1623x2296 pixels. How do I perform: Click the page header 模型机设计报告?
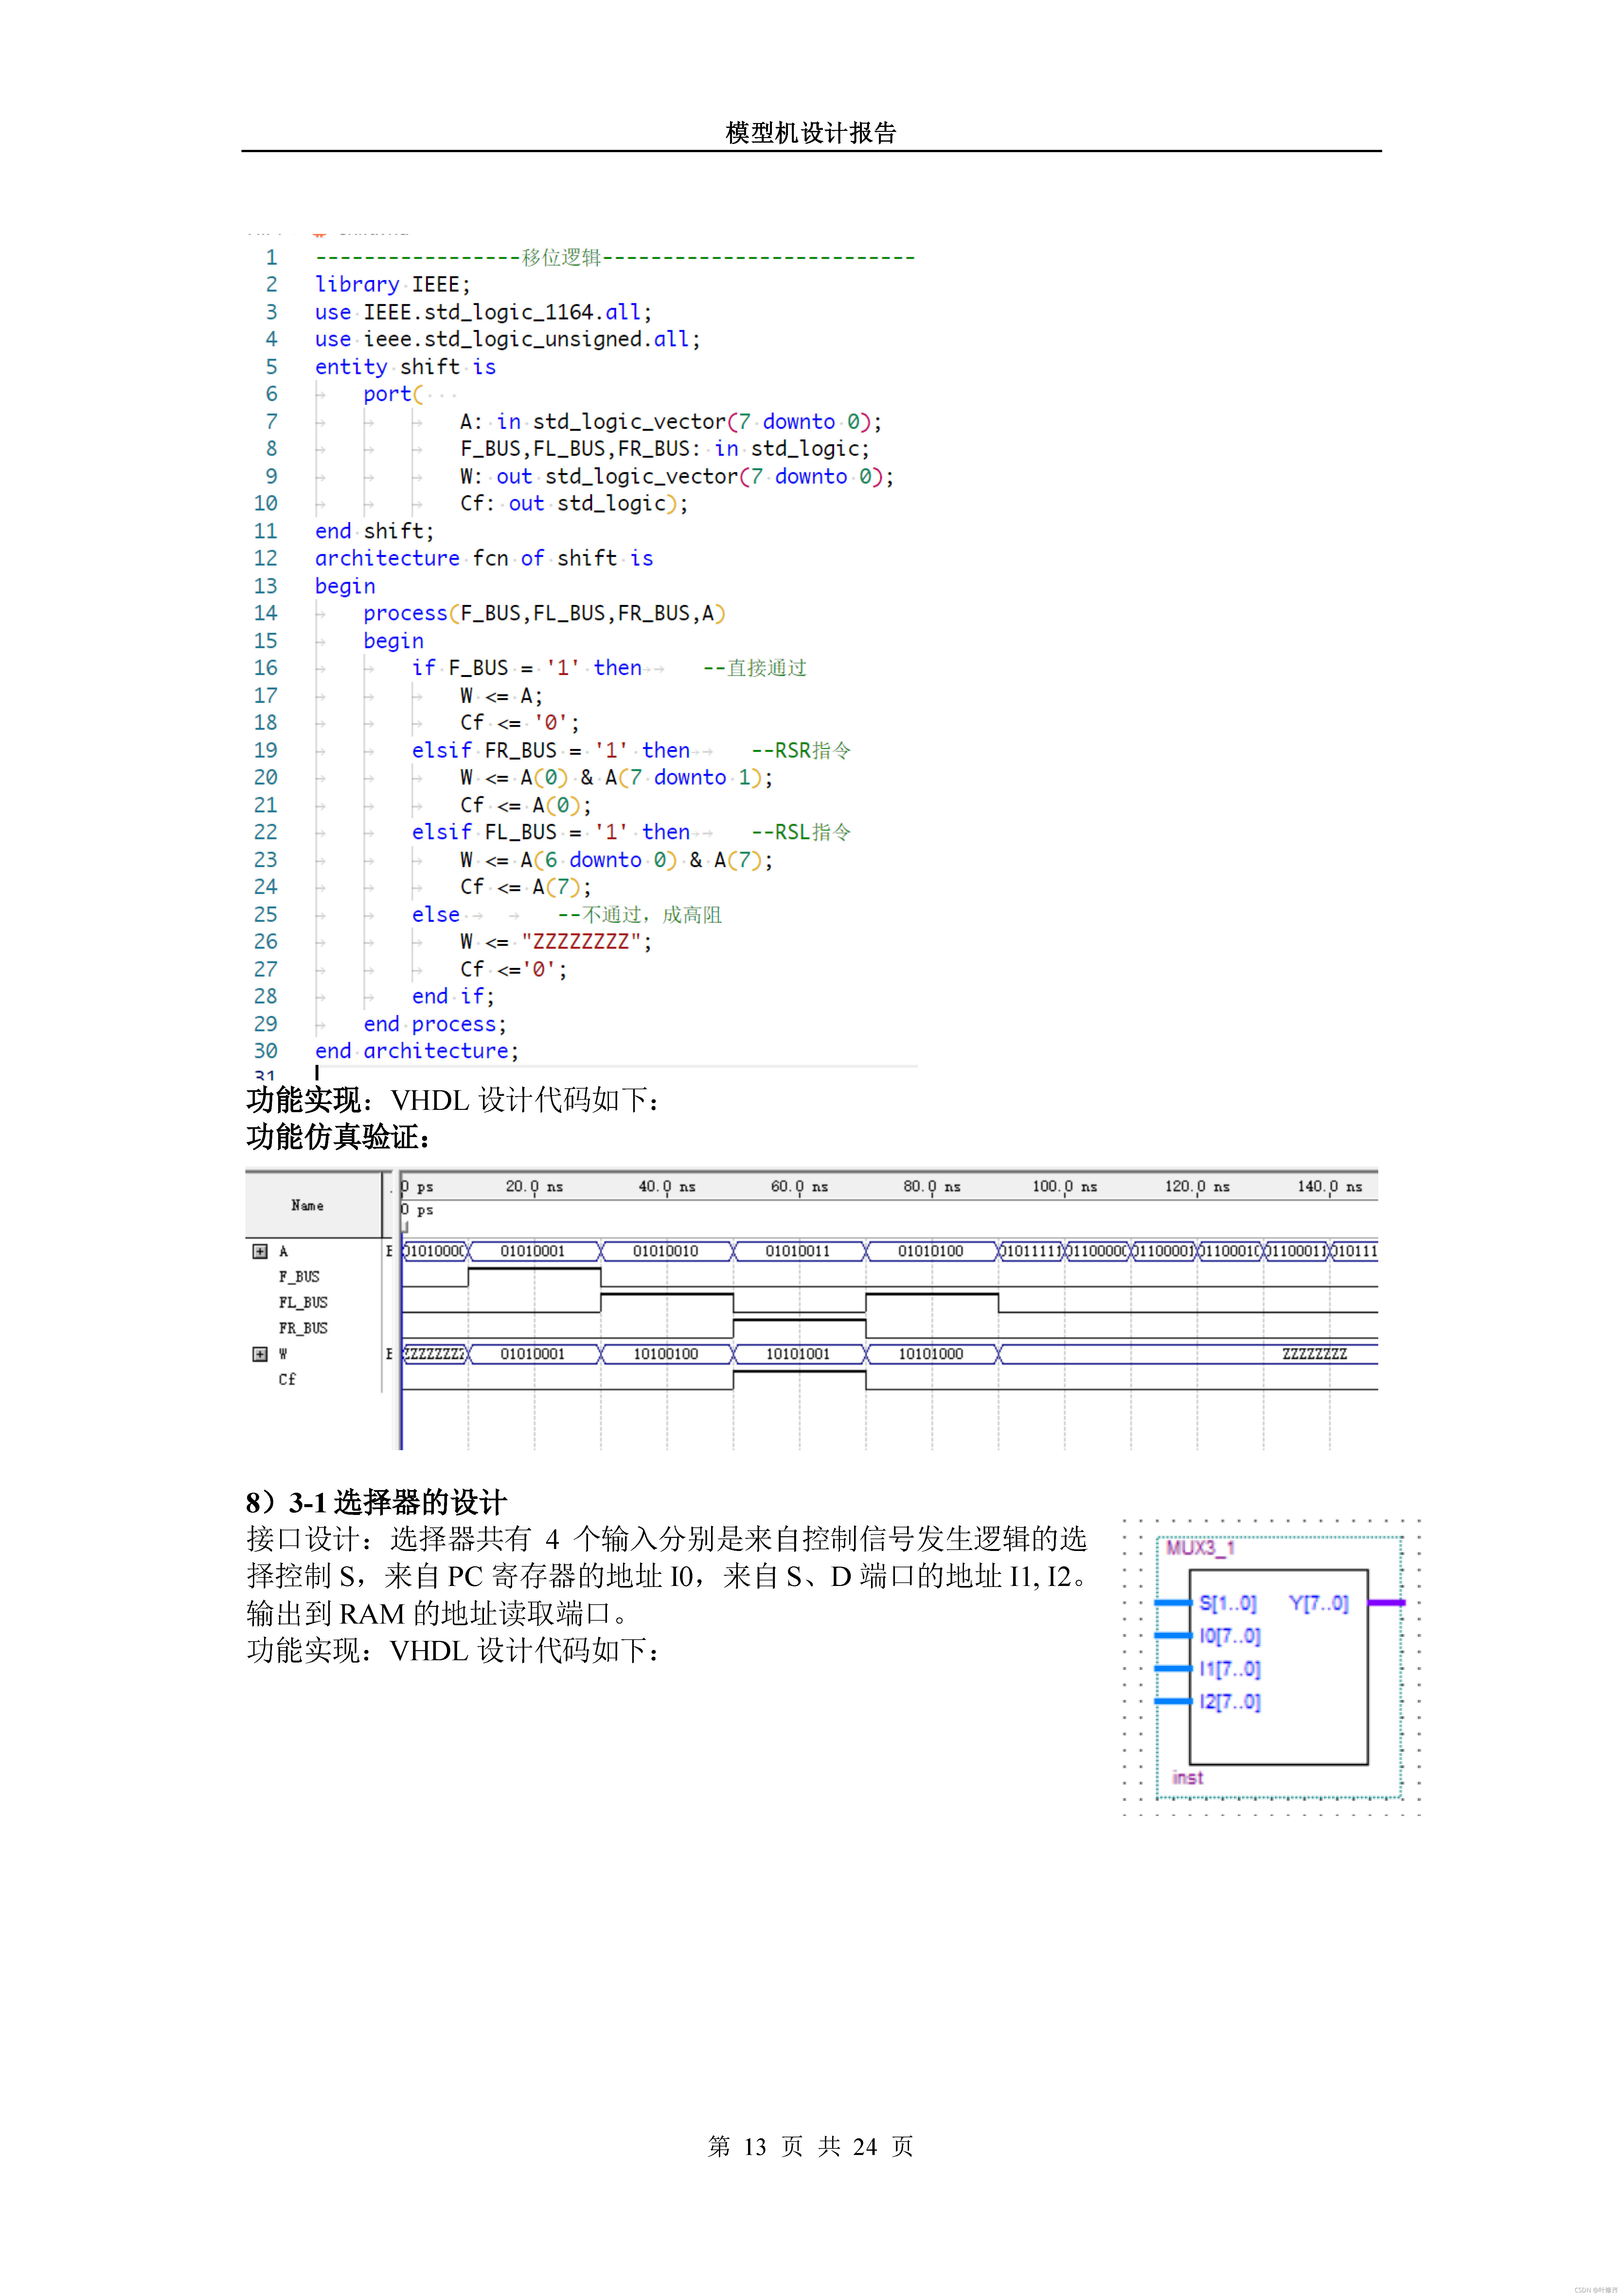811,133
